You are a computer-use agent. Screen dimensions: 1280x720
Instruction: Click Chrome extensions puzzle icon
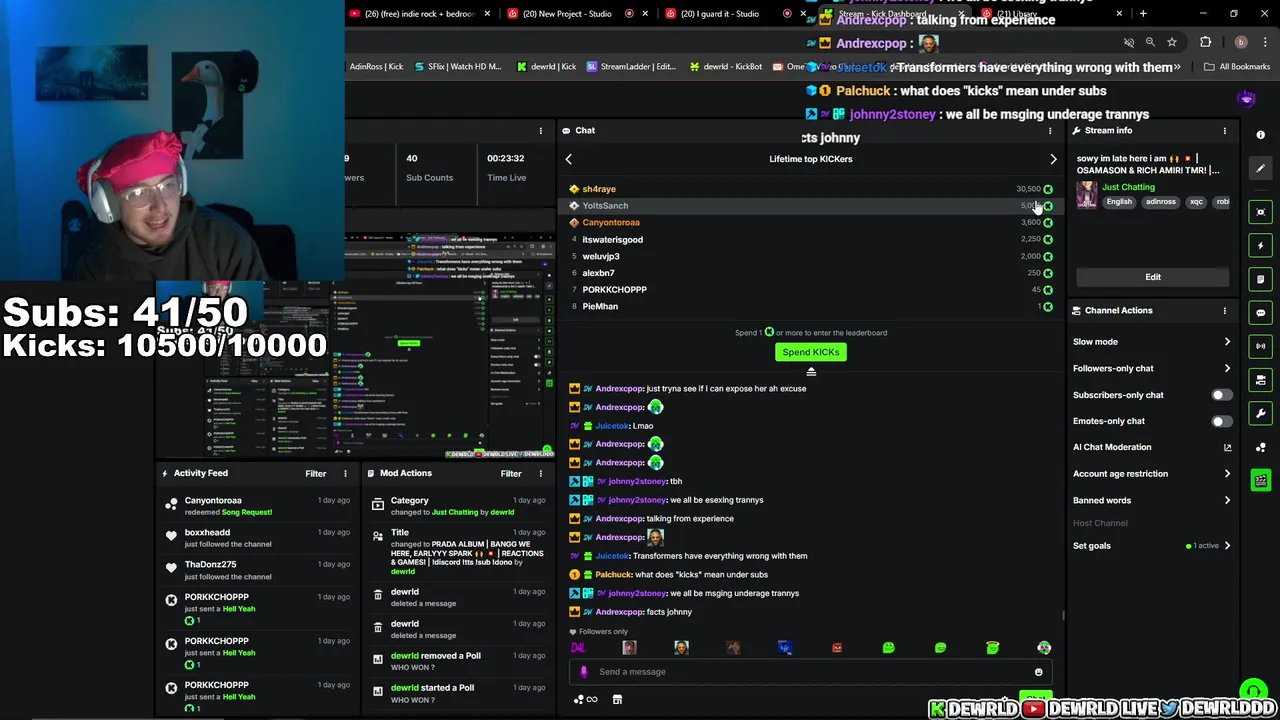tap(1205, 42)
